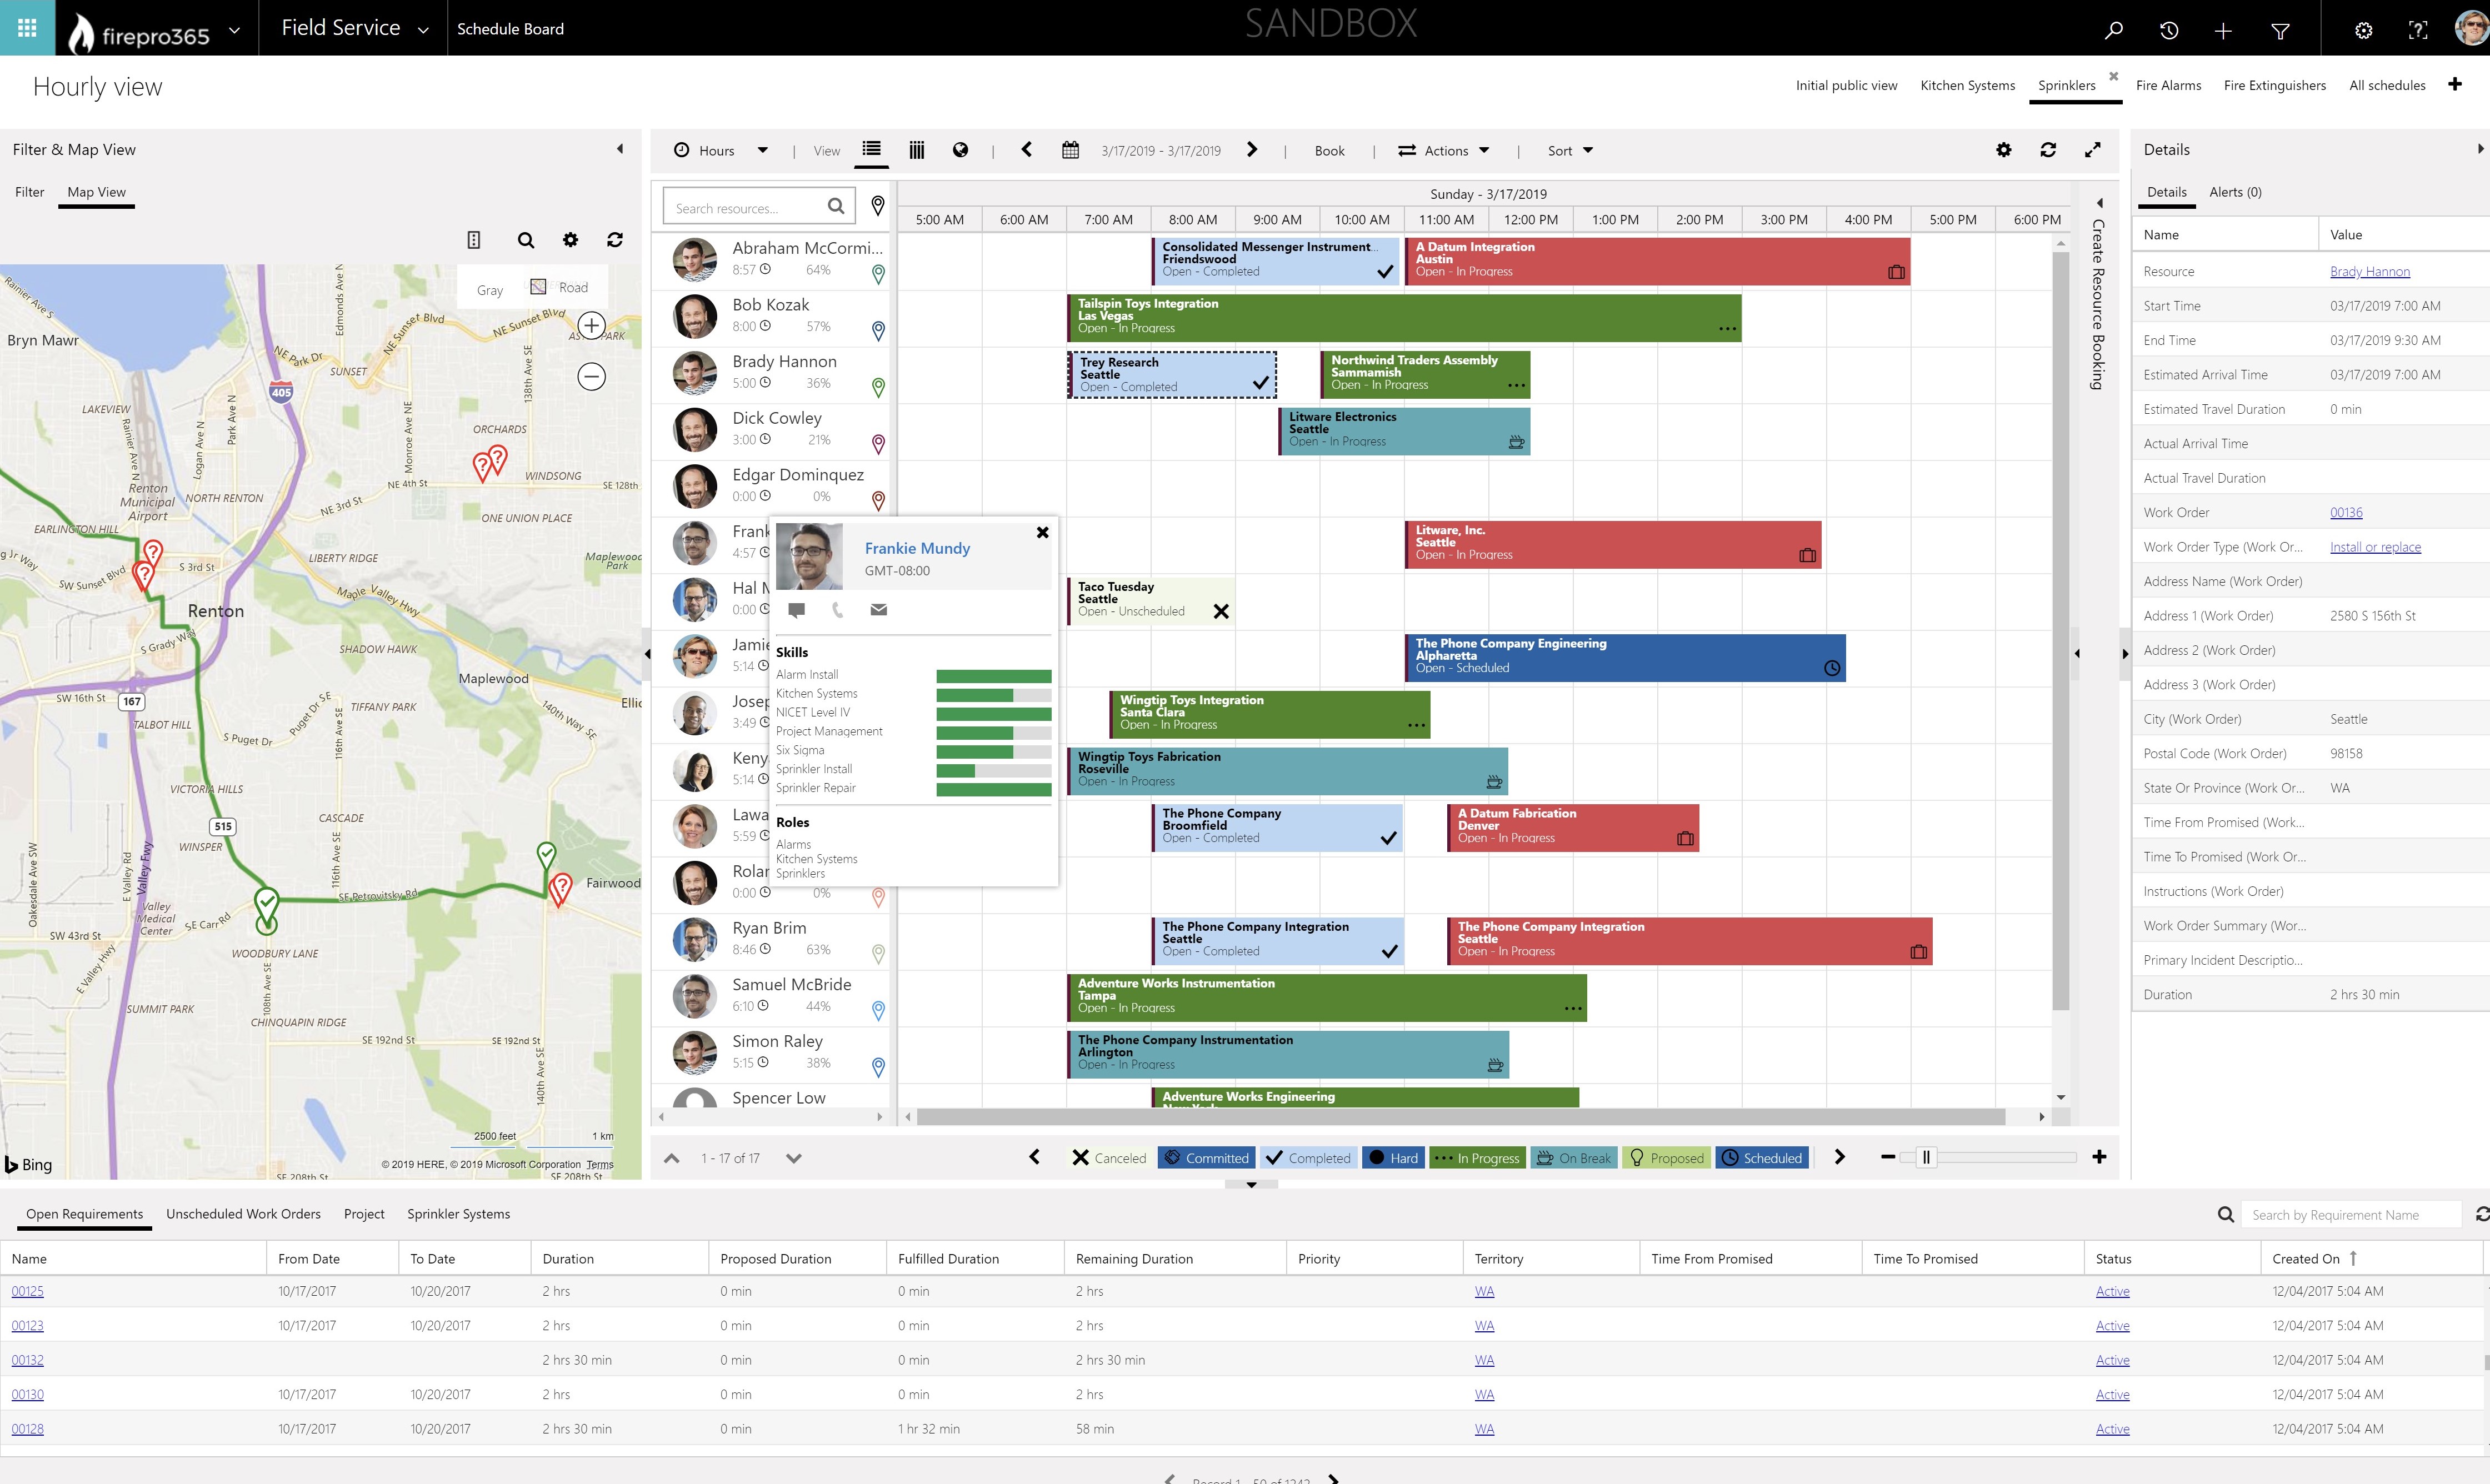Screen dimensions: 2490x1484
Task: Open the Sort dropdown
Action: [1570, 150]
